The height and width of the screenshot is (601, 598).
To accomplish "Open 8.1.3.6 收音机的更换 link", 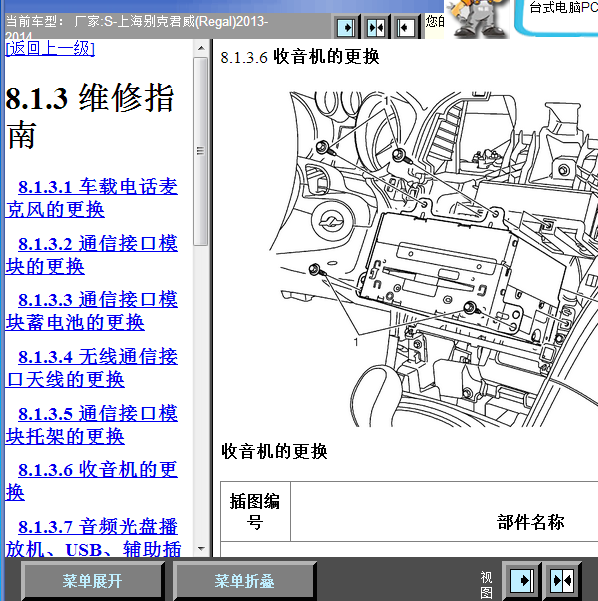I will coord(92,481).
